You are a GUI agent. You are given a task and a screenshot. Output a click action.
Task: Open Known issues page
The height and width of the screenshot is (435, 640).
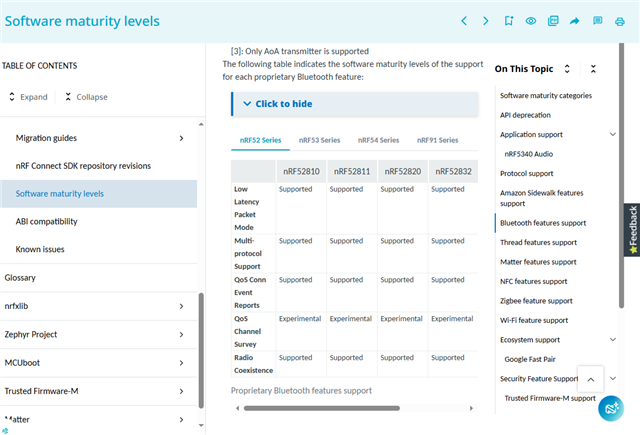pyautogui.click(x=40, y=249)
